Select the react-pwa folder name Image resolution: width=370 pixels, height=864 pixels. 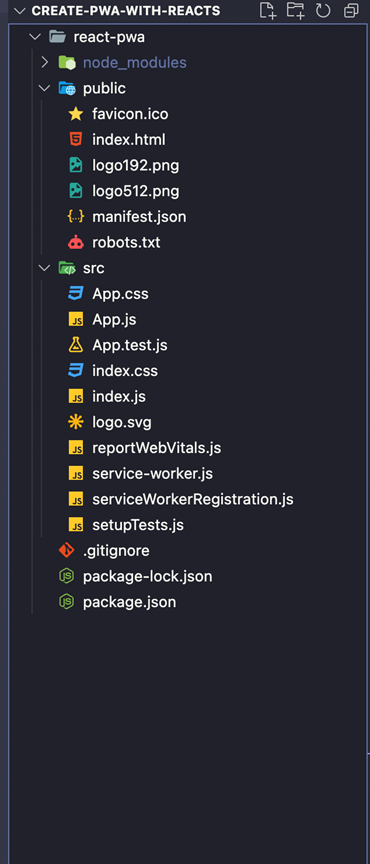point(109,37)
